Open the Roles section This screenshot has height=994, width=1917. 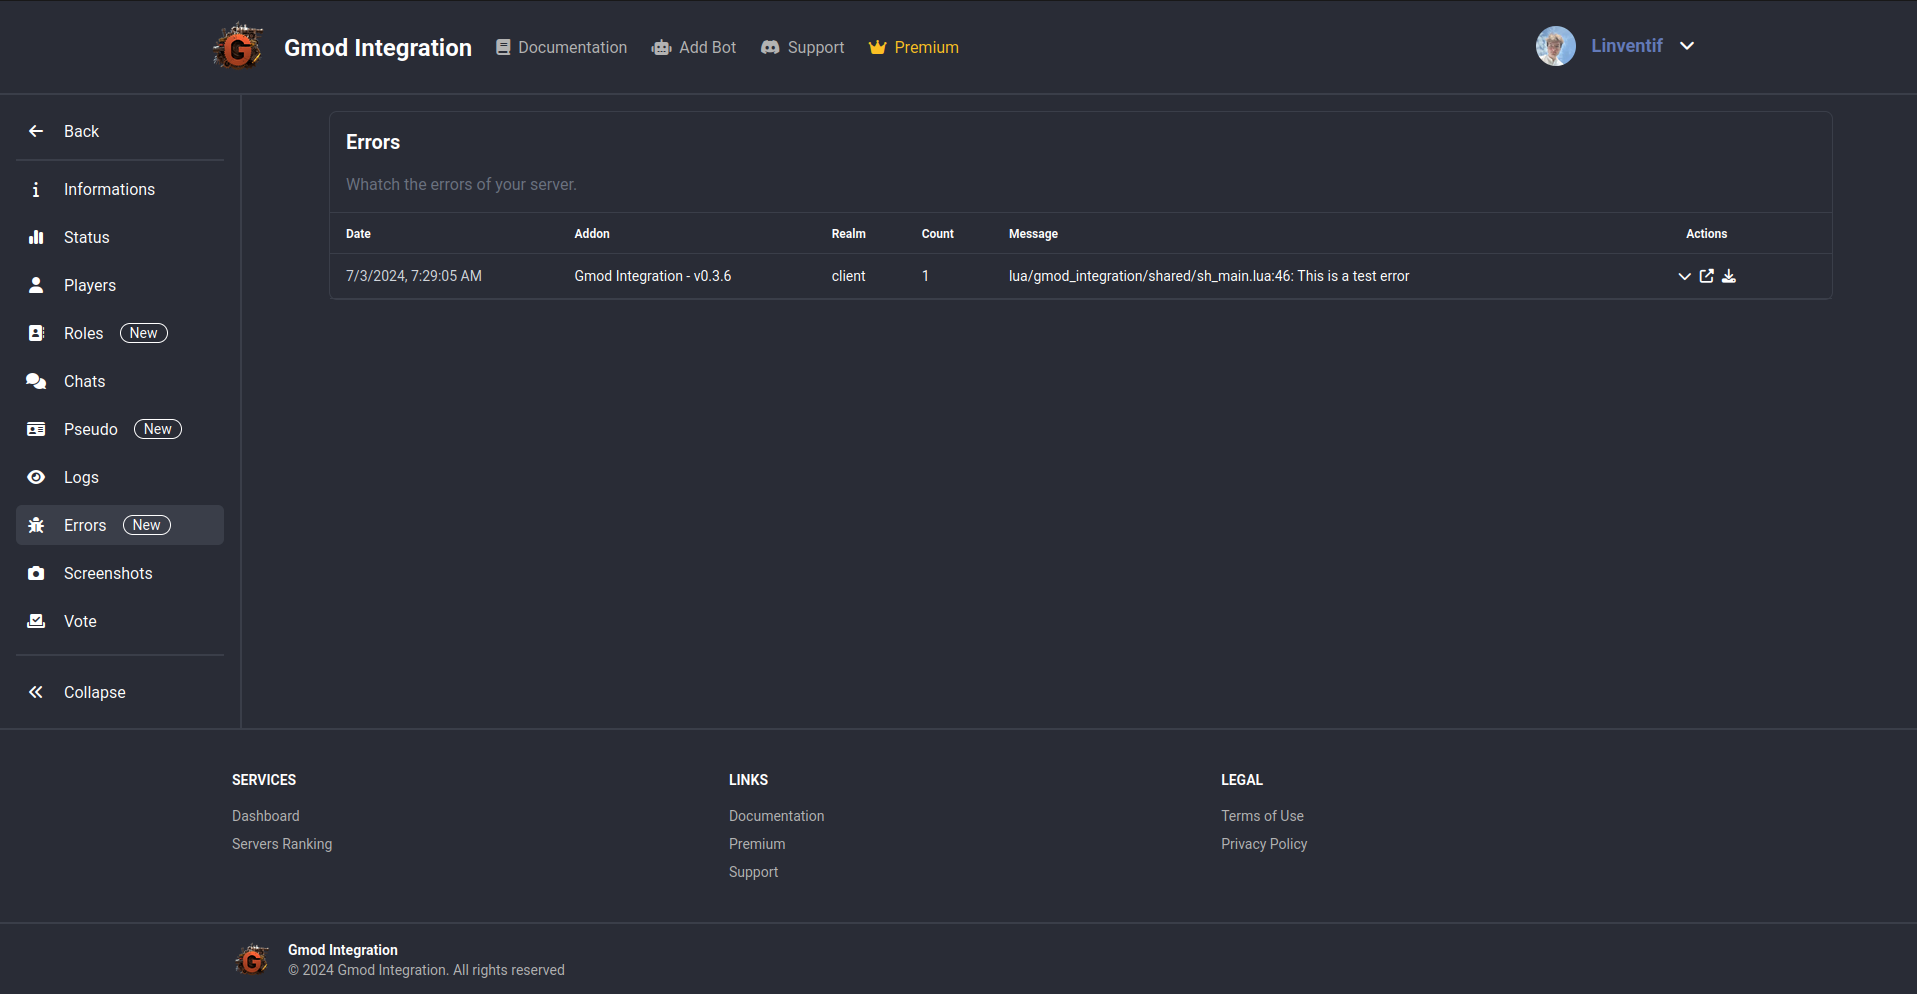click(x=84, y=333)
